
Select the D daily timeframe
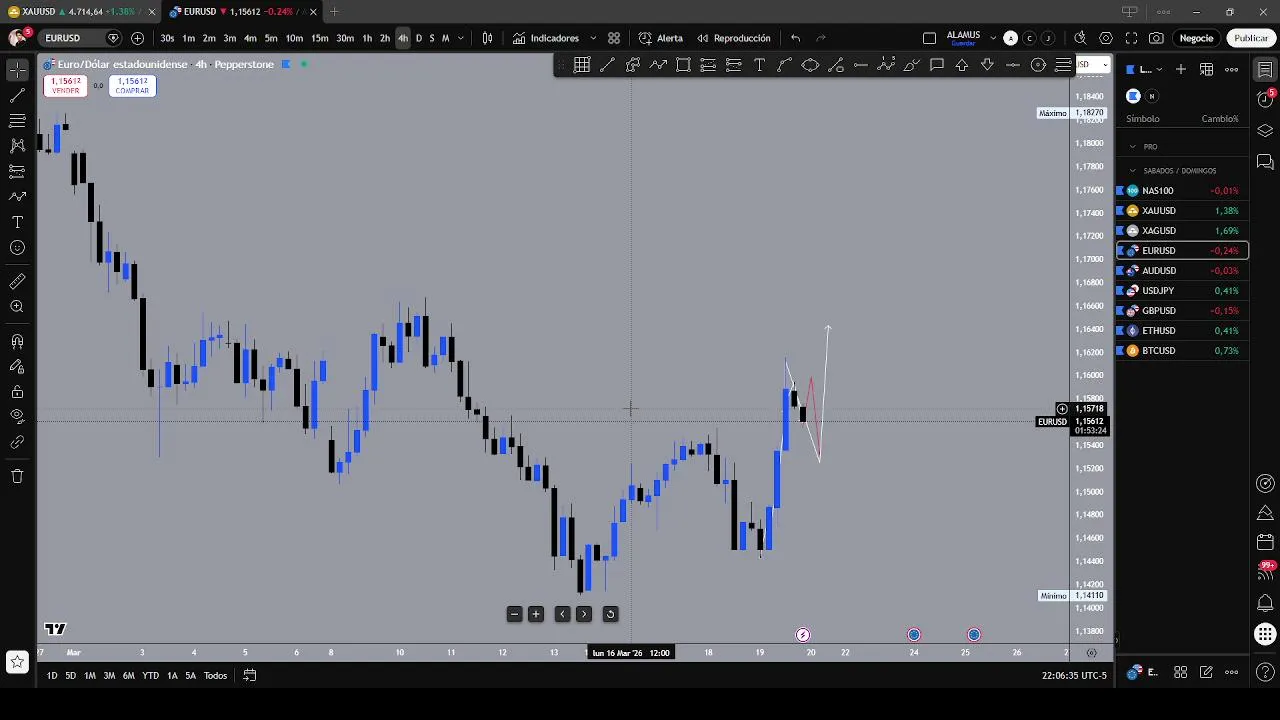[418, 38]
